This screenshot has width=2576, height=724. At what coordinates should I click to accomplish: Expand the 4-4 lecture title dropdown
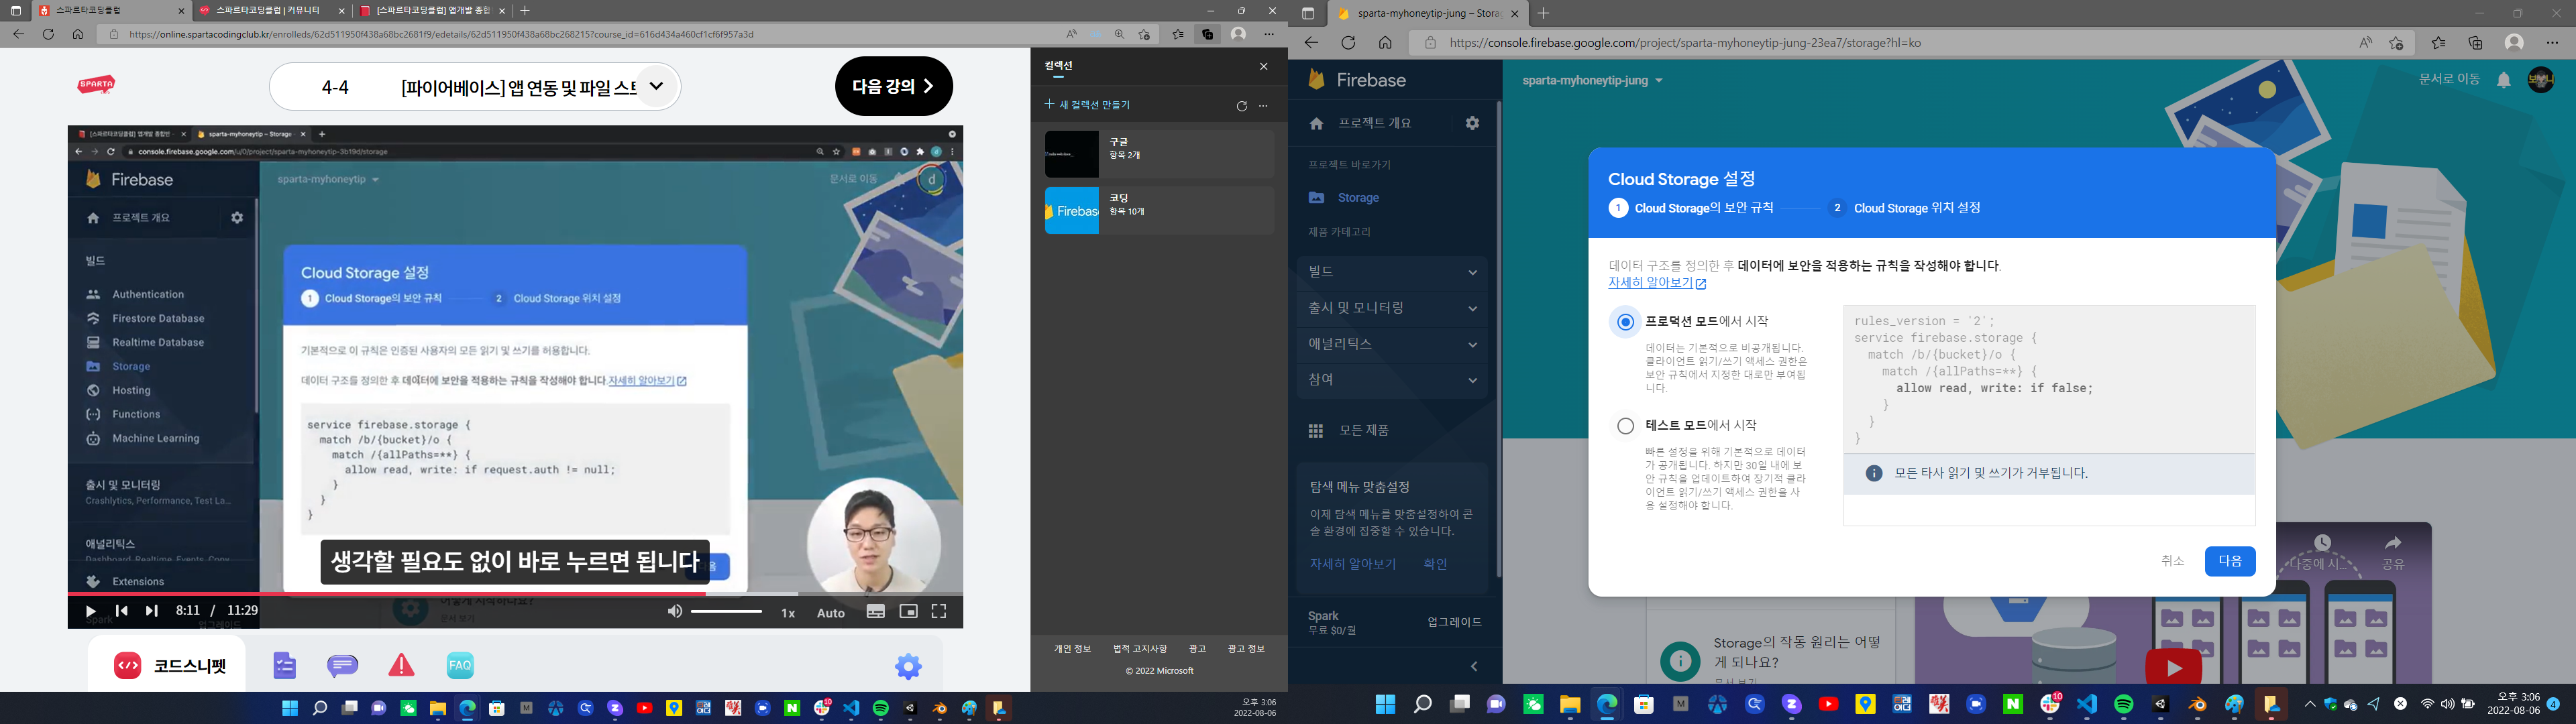[656, 86]
